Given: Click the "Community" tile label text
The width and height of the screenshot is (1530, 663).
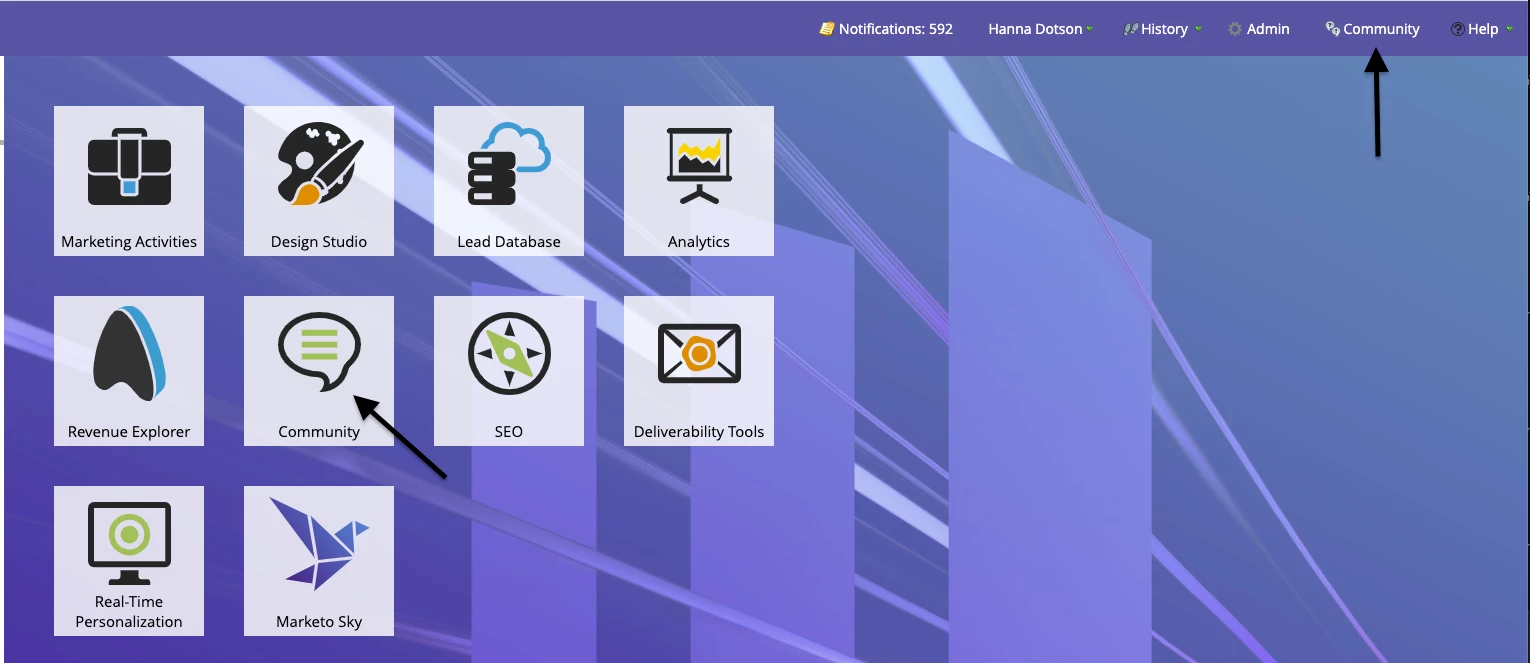Looking at the screenshot, I should tap(319, 431).
